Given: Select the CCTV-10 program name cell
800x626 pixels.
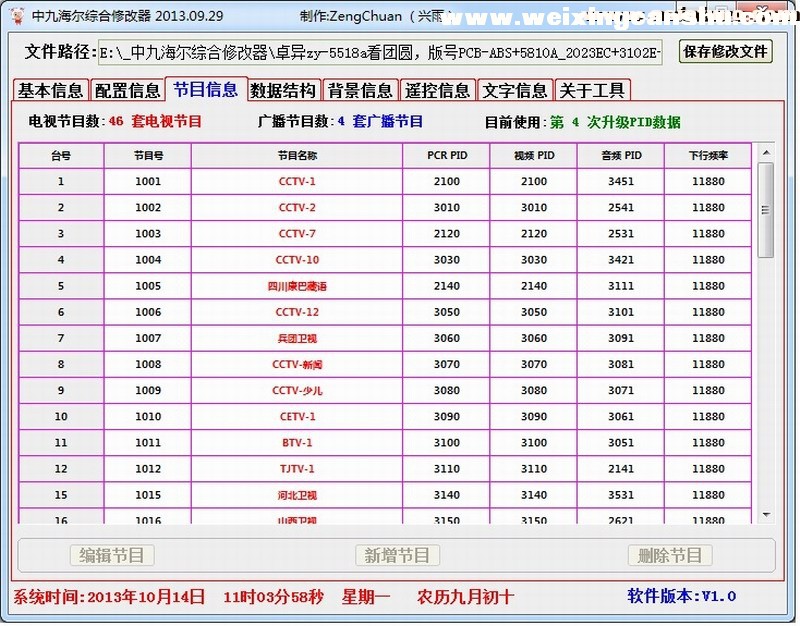Looking at the screenshot, I should pyautogui.click(x=297, y=260).
